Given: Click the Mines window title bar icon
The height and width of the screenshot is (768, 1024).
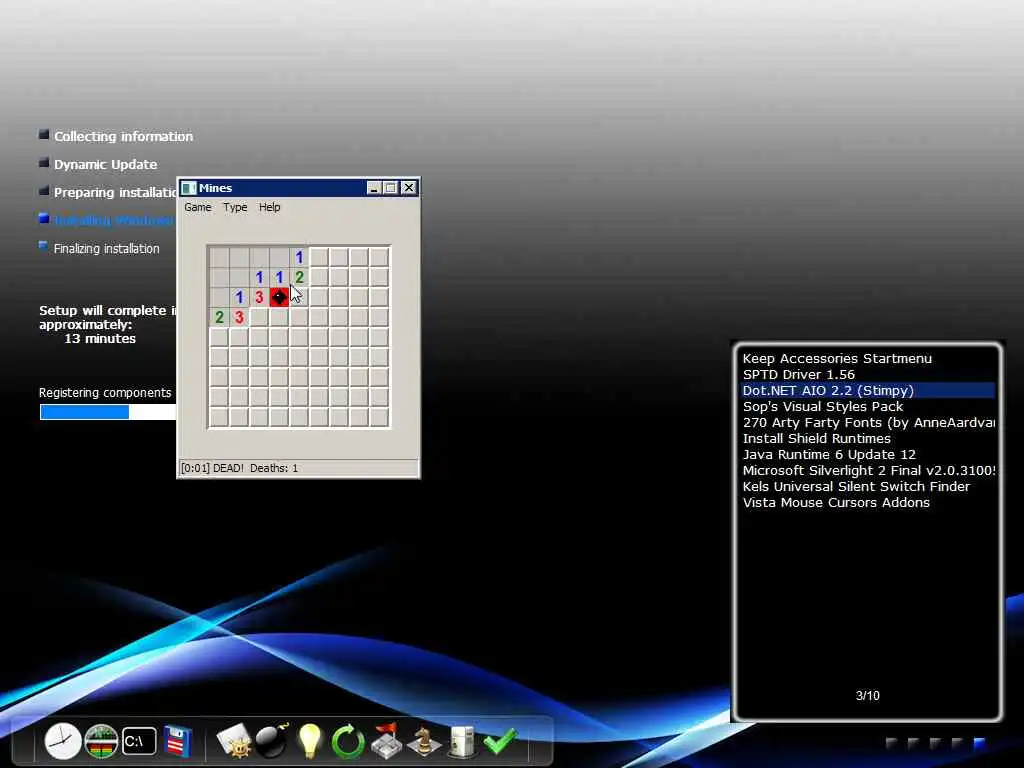Looking at the screenshot, I should [x=189, y=188].
